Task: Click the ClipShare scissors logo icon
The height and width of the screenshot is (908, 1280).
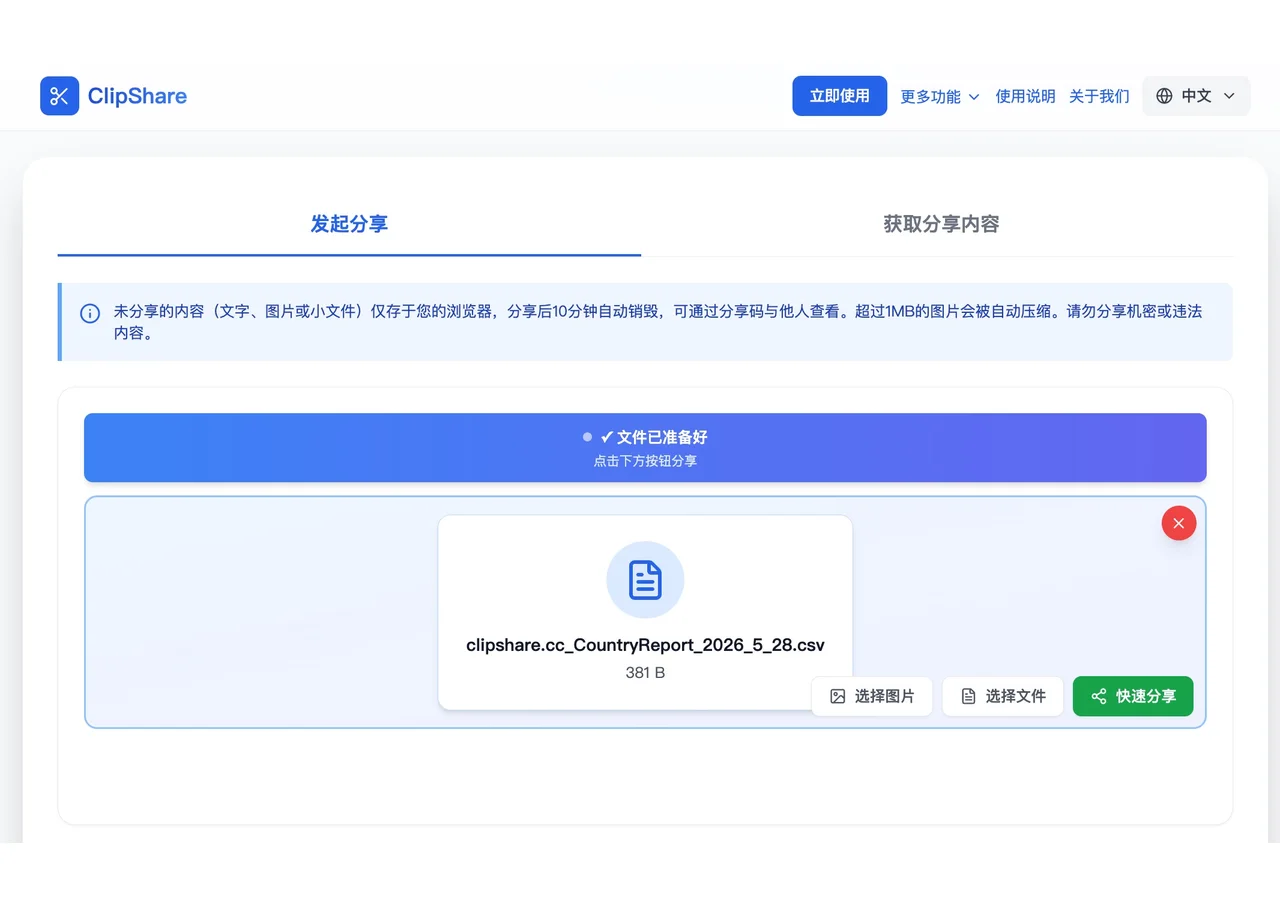Action: pos(59,96)
